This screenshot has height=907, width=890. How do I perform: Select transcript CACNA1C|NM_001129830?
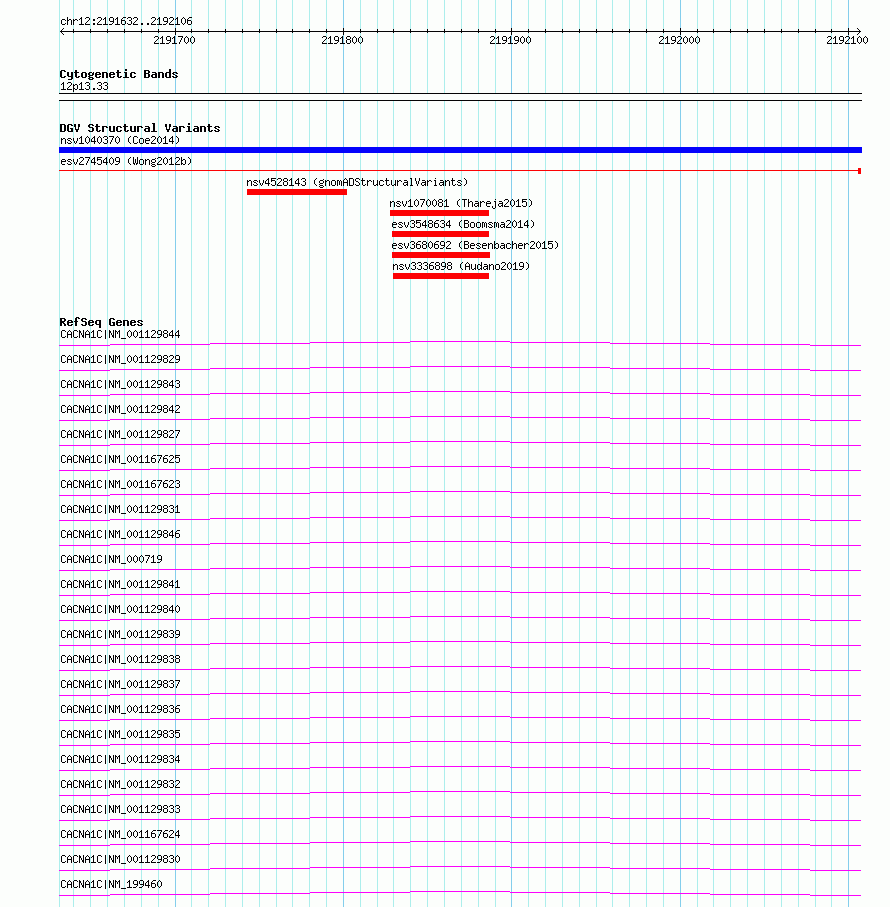pyautogui.click(x=120, y=860)
